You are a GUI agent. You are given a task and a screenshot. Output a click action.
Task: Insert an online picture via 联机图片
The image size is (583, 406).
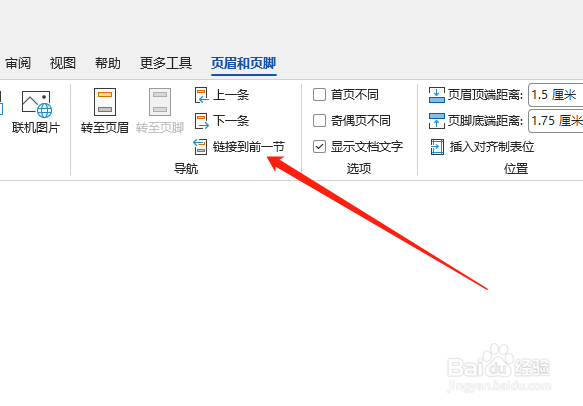click(36, 112)
